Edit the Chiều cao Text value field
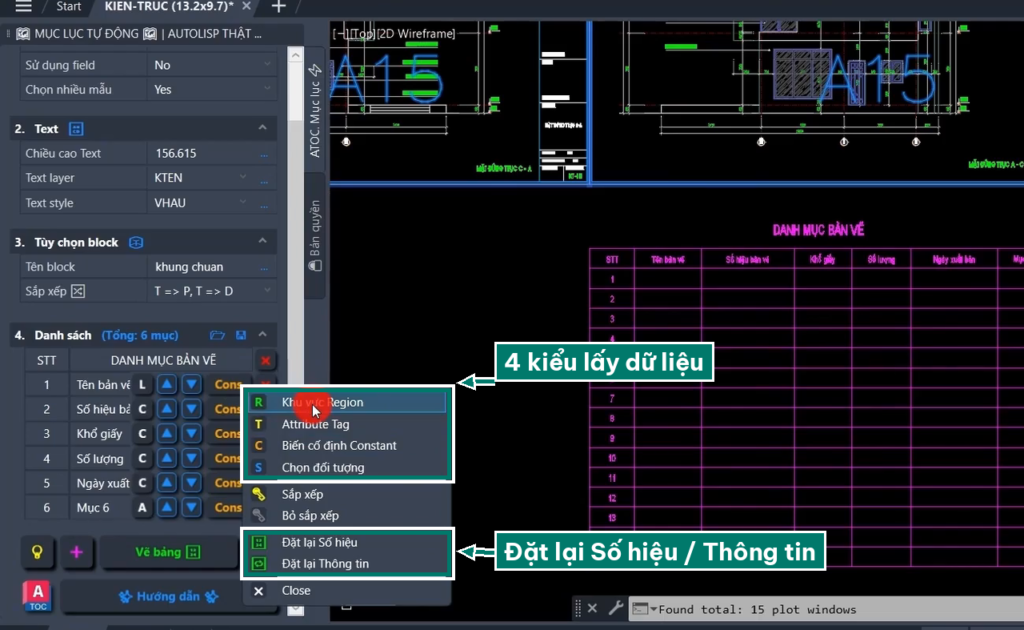1024x630 pixels. [202, 153]
